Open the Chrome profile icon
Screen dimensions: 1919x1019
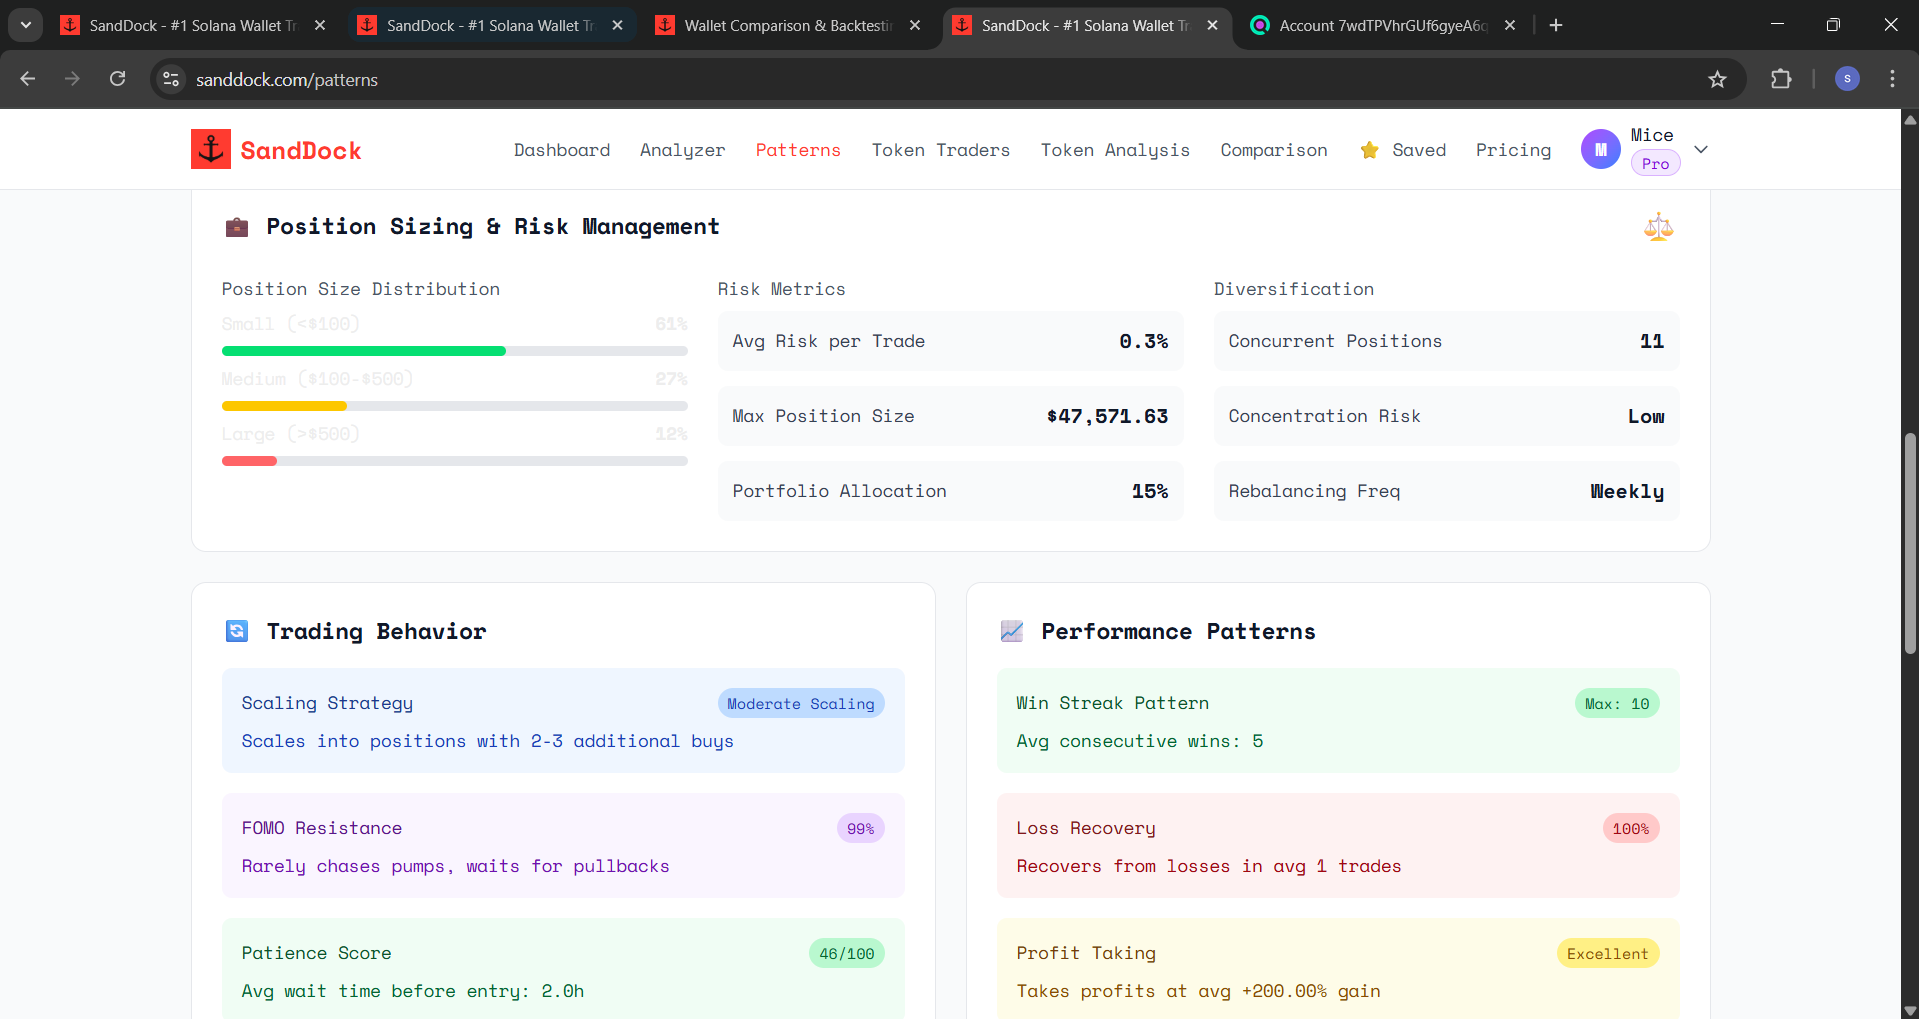tap(1847, 79)
